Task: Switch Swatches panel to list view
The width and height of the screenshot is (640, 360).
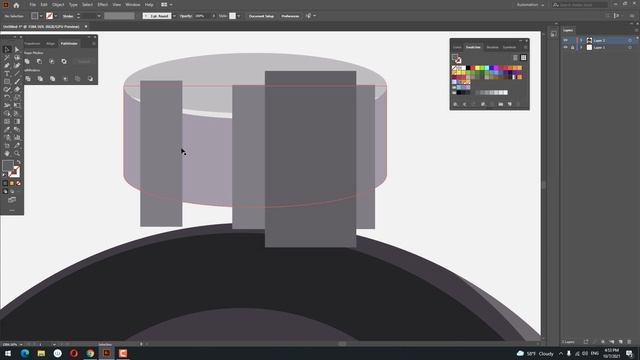Action: point(516,58)
